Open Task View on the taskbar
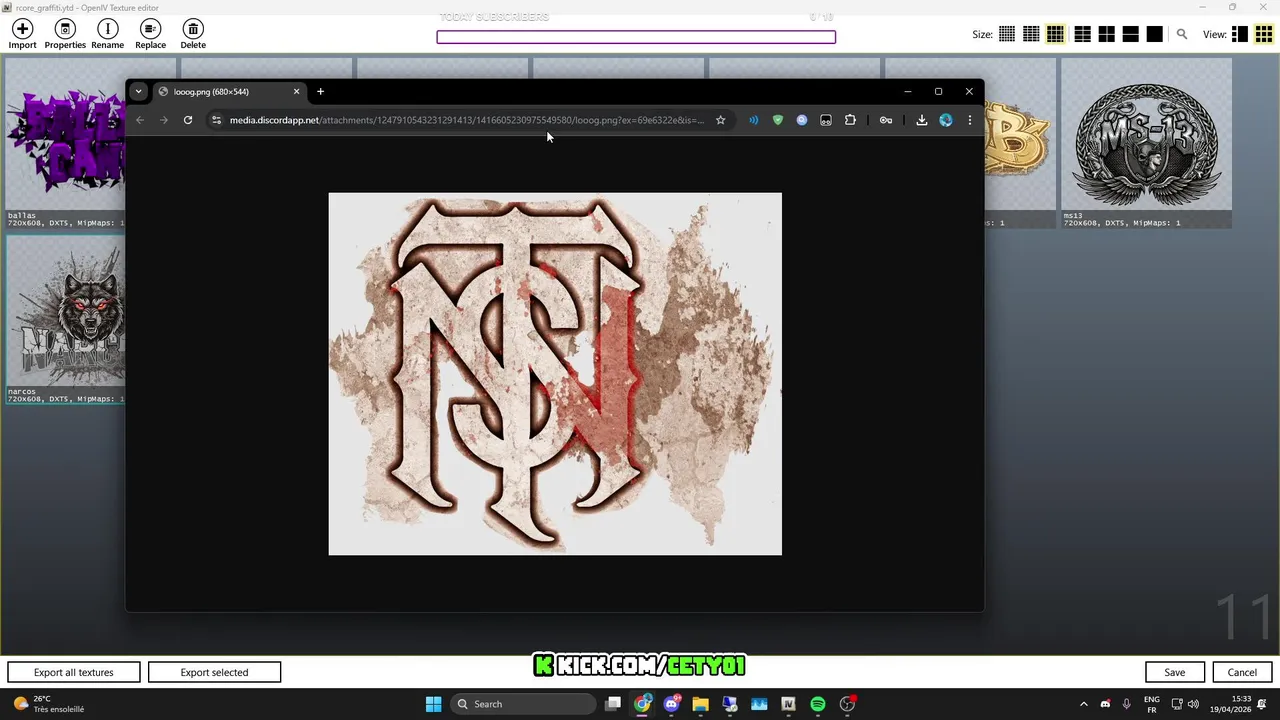Screen dimensions: 1280x720 point(613,704)
